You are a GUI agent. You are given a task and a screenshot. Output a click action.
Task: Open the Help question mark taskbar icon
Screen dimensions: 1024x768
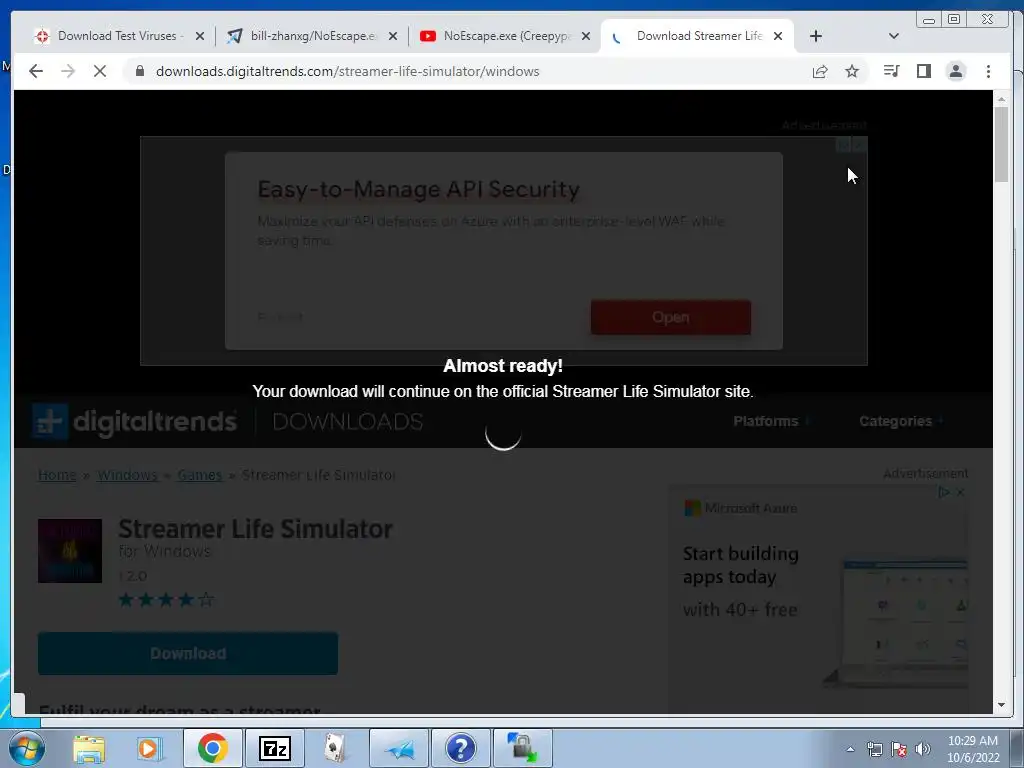pos(460,748)
